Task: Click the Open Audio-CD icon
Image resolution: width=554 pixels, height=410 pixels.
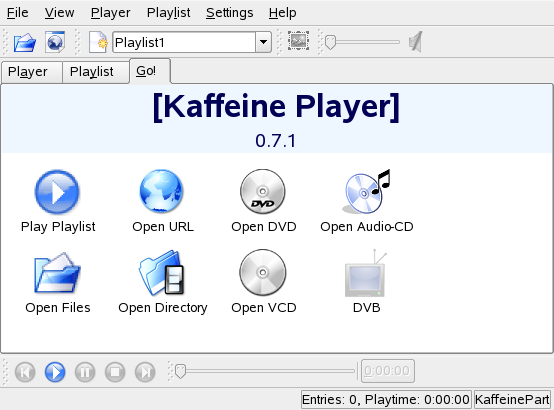Action: pyautogui.click(x=367, y=191)
